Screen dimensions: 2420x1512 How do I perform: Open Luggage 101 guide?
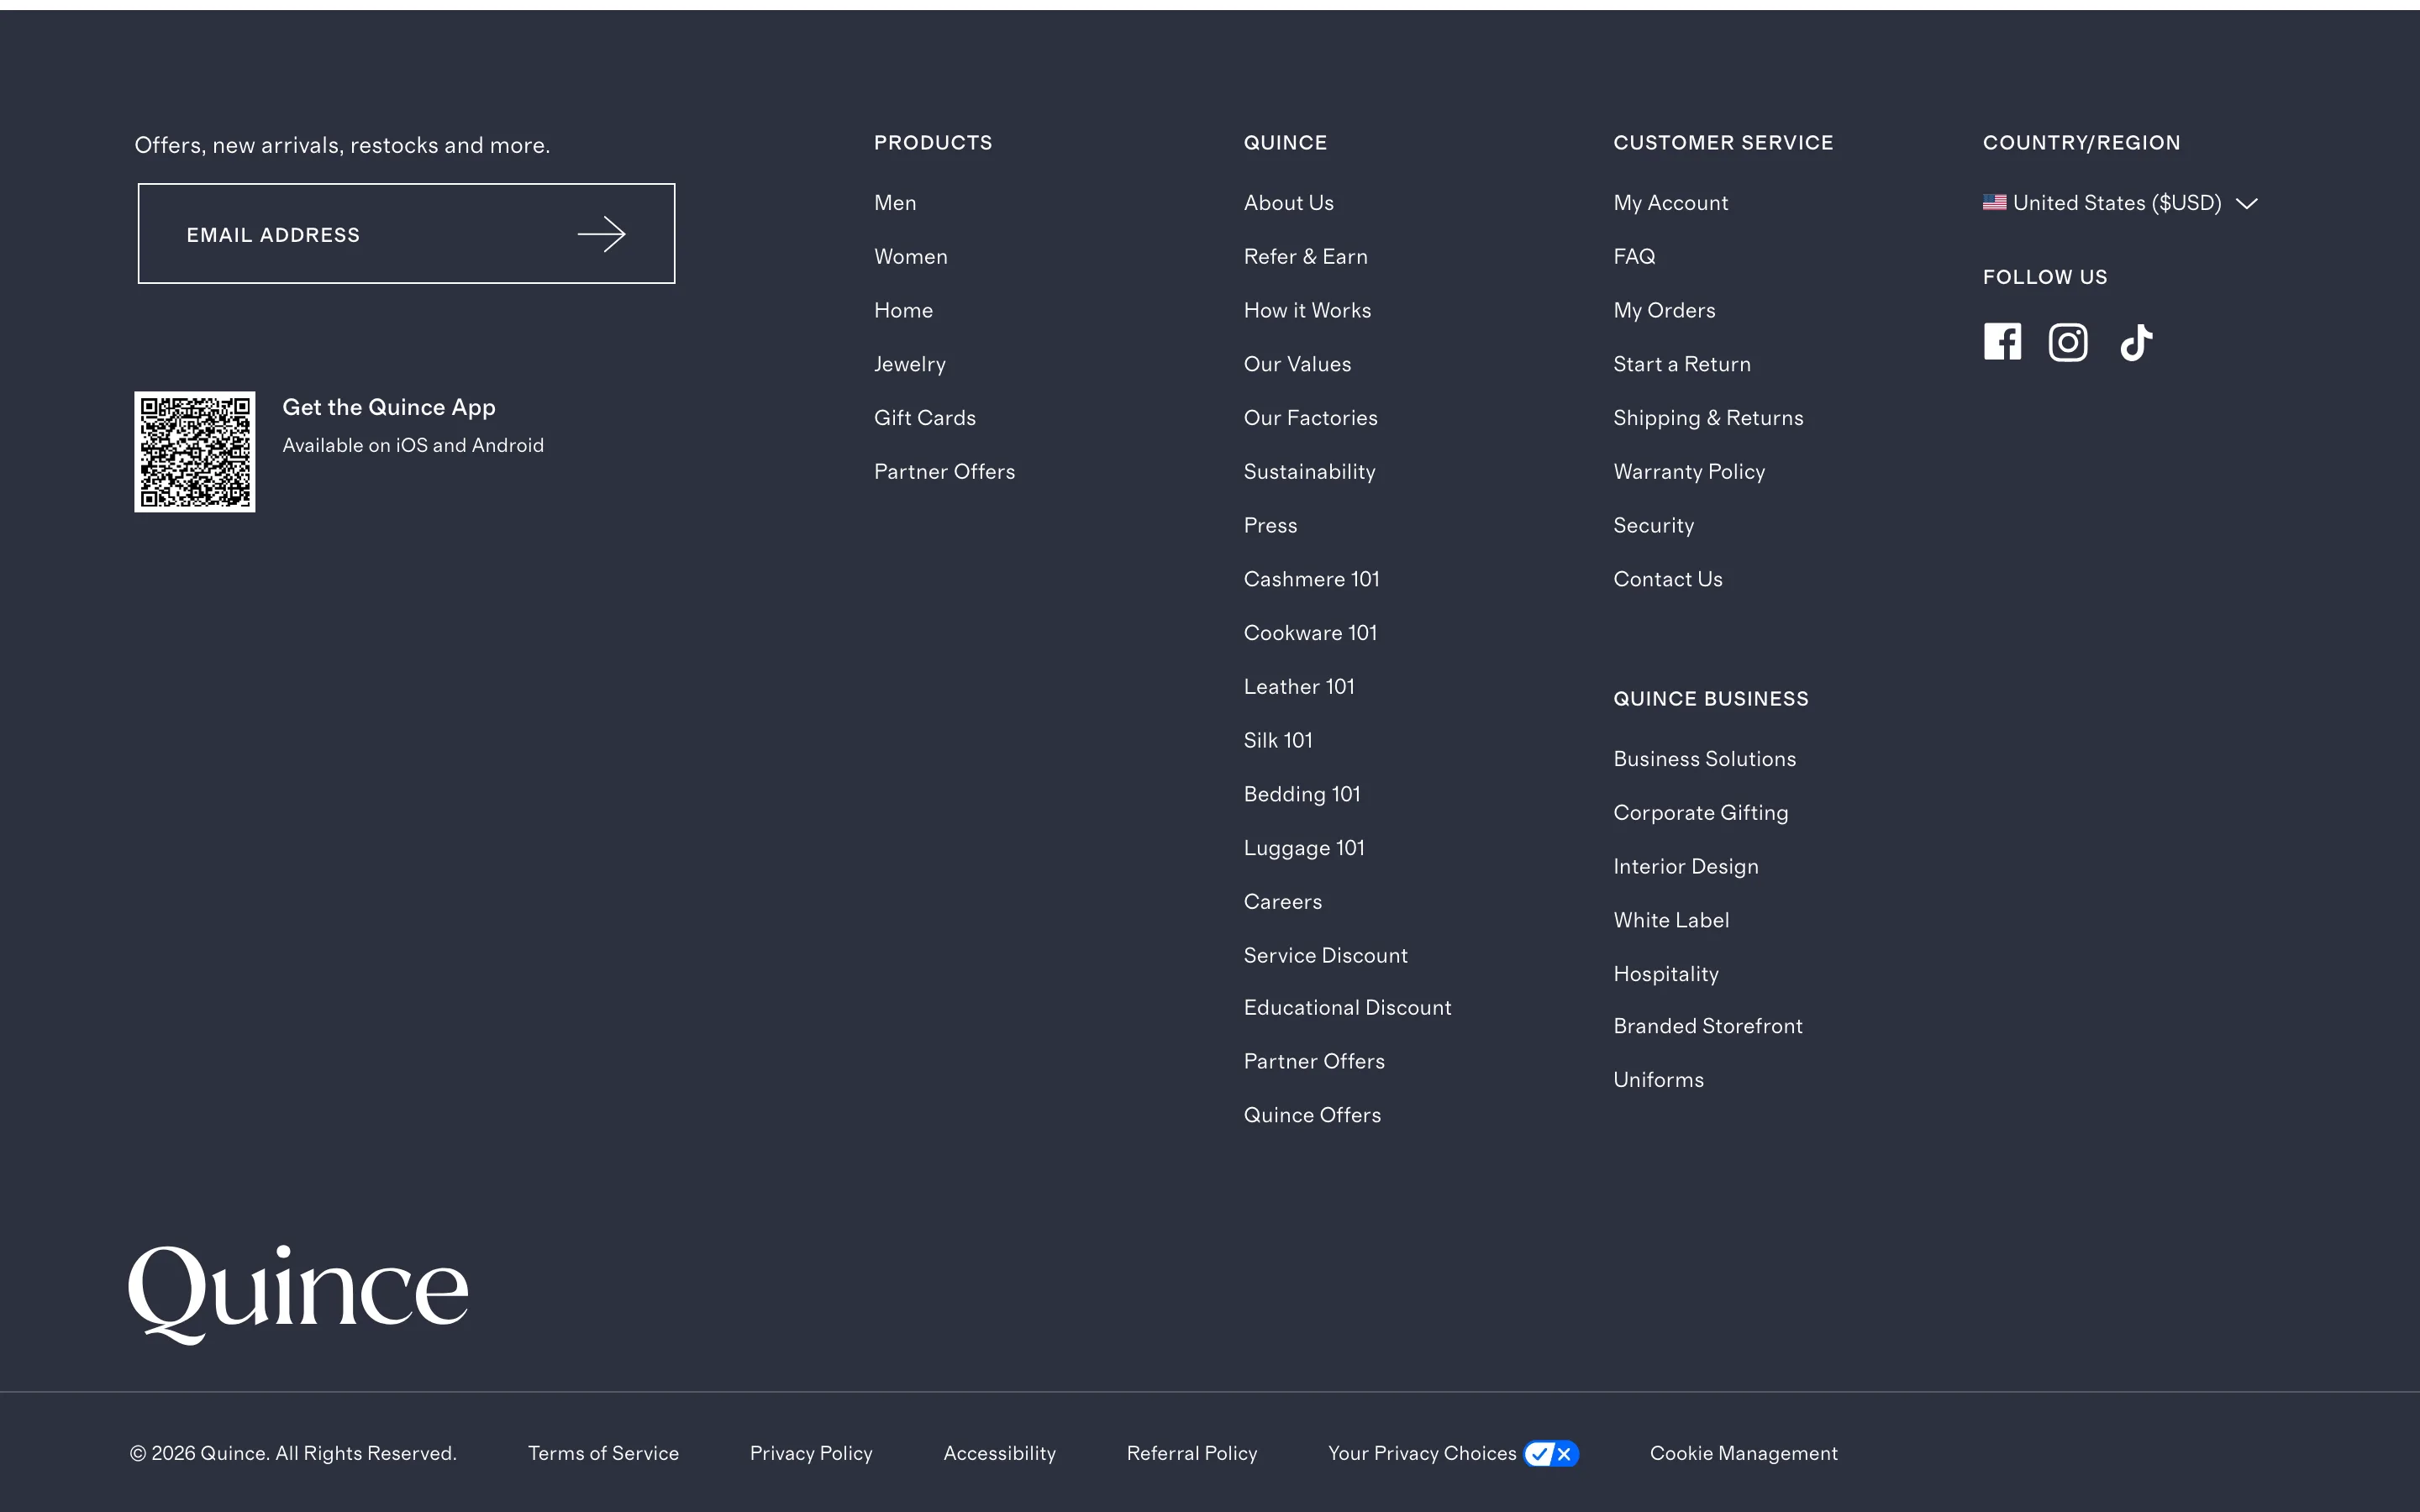click(1304, 848)
